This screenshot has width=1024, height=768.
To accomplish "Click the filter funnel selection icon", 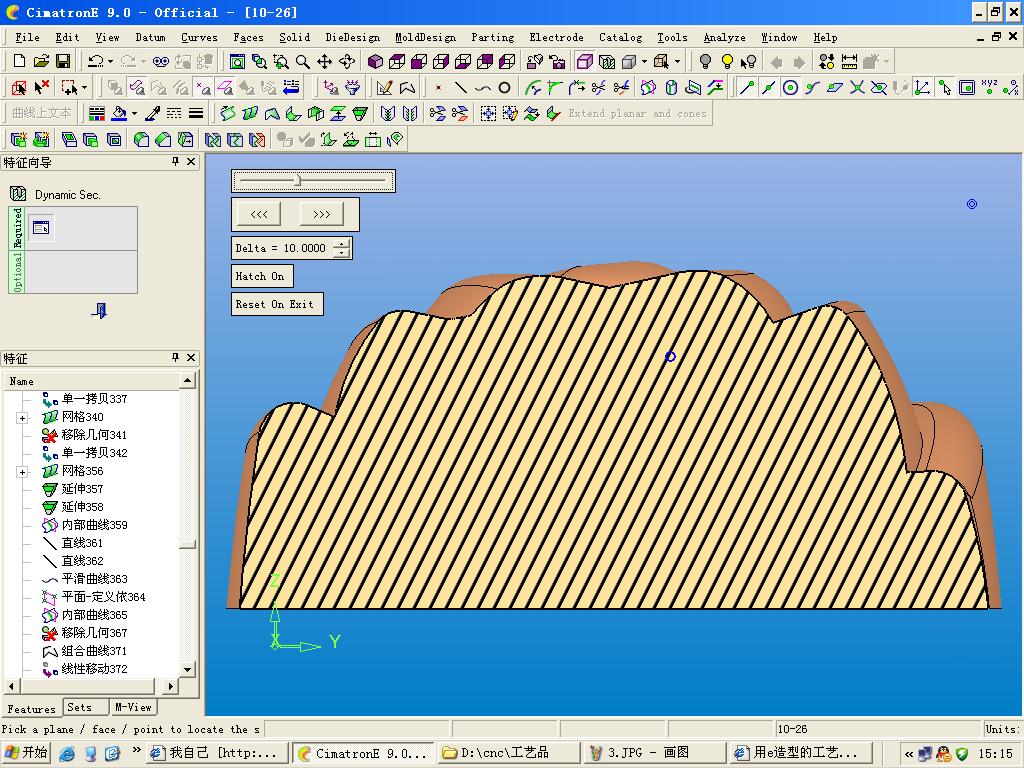I will click(353, 87).
